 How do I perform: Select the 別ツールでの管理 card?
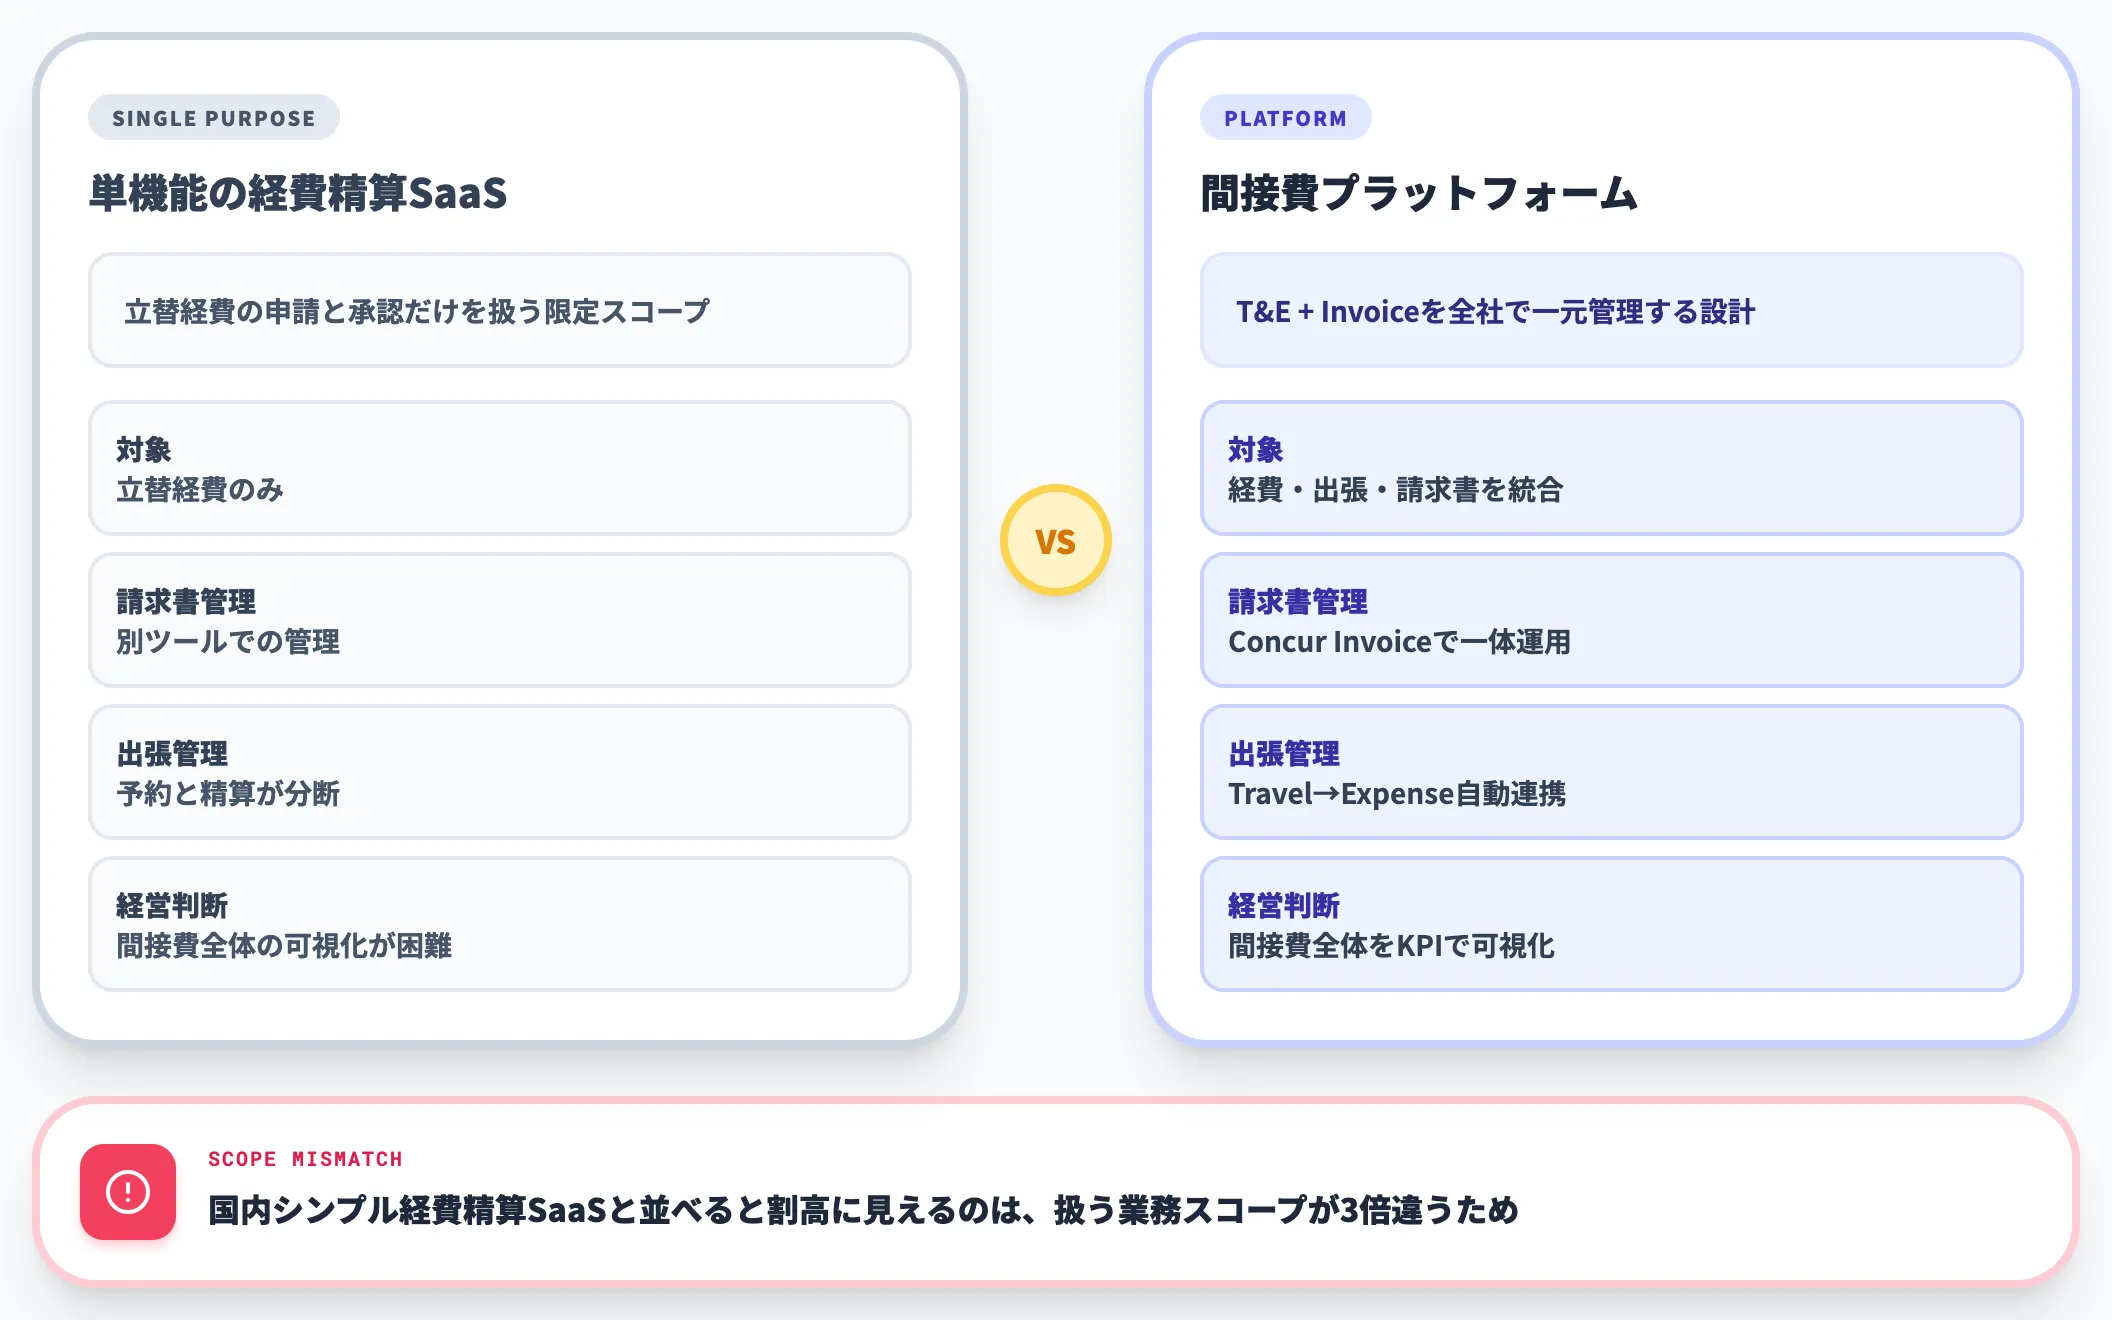pos(500,620)
